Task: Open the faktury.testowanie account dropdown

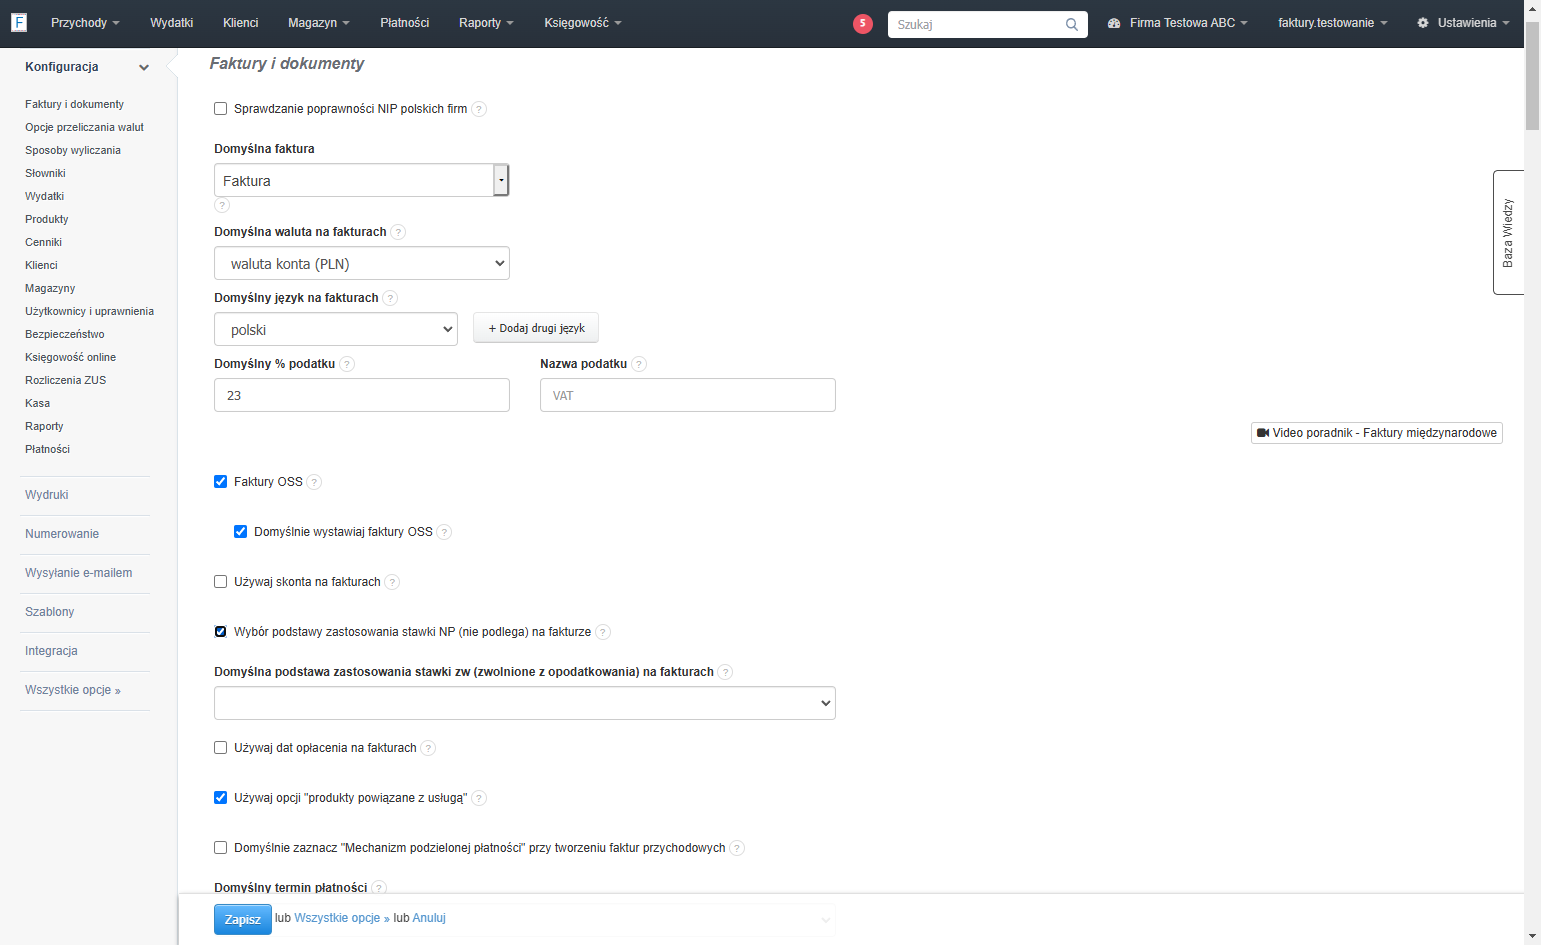Action: tap(1332, 23)
